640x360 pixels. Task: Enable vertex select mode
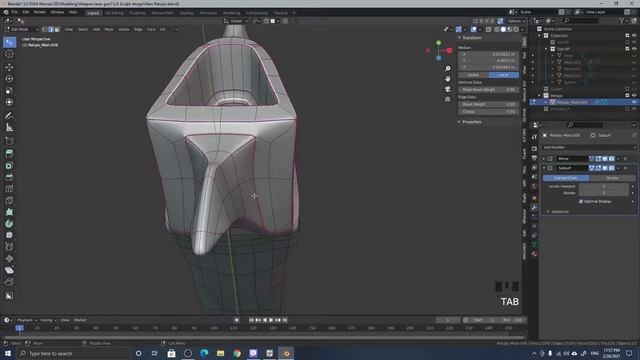[x=44, y=29]
